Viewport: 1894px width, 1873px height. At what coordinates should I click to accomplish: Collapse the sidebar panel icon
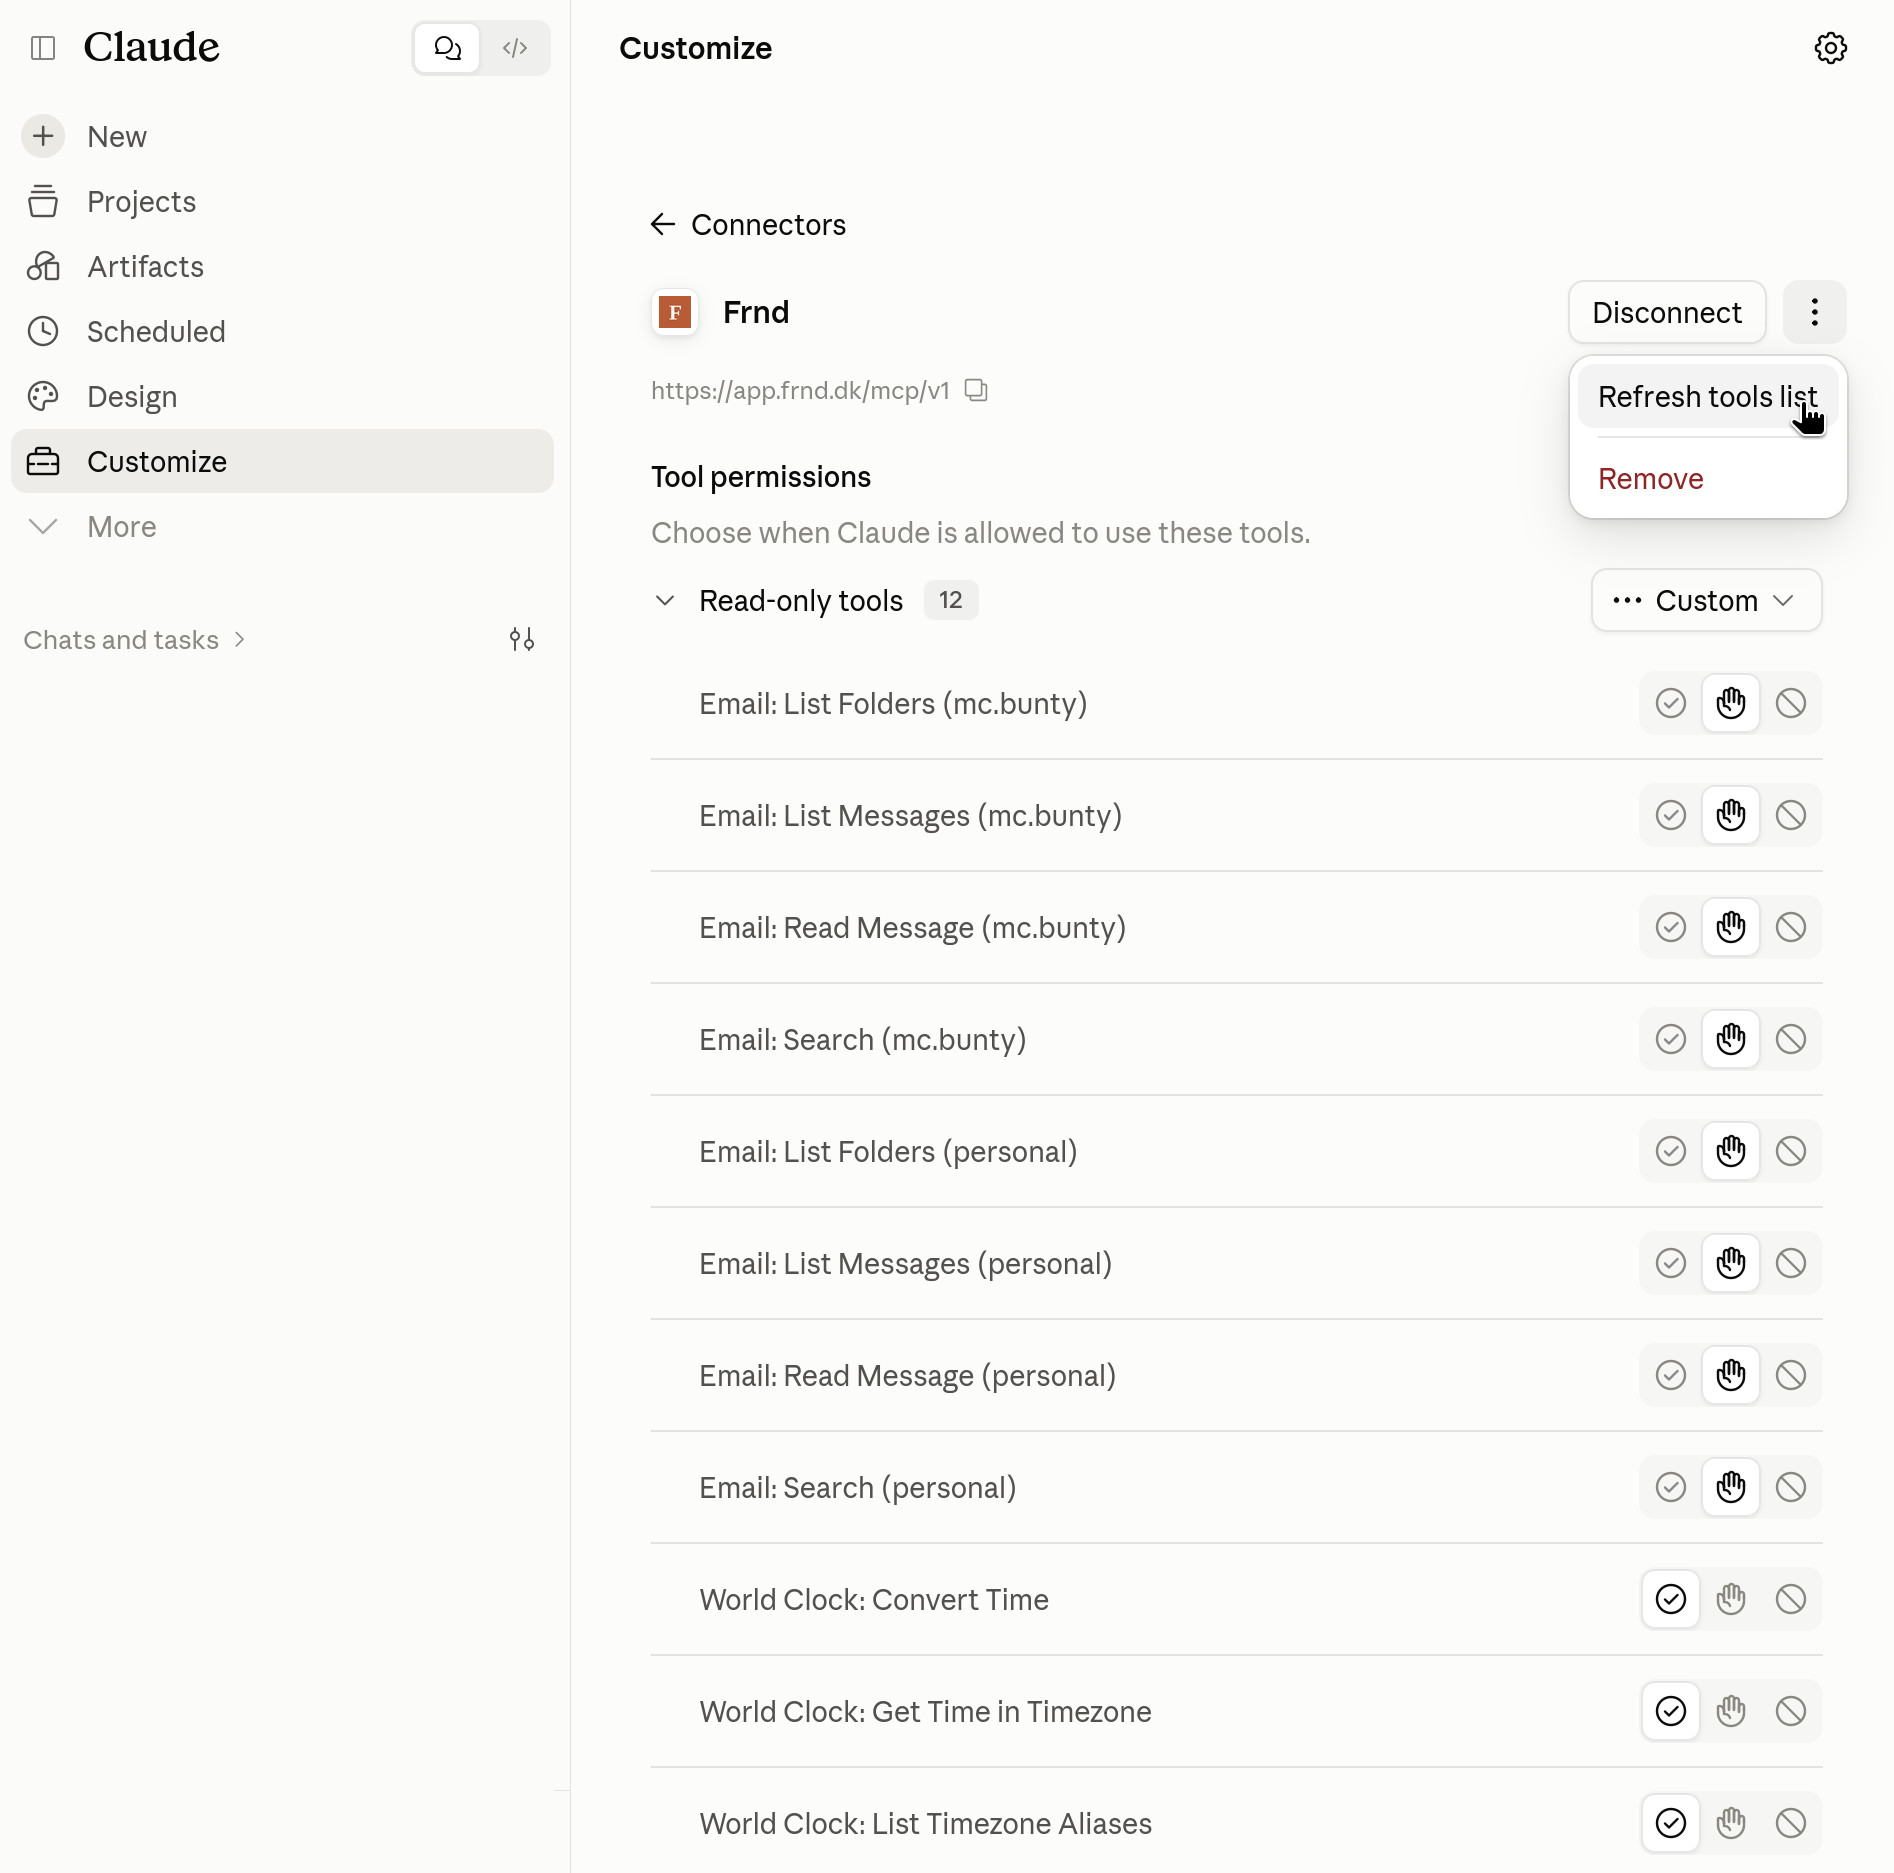click(43, 48)
